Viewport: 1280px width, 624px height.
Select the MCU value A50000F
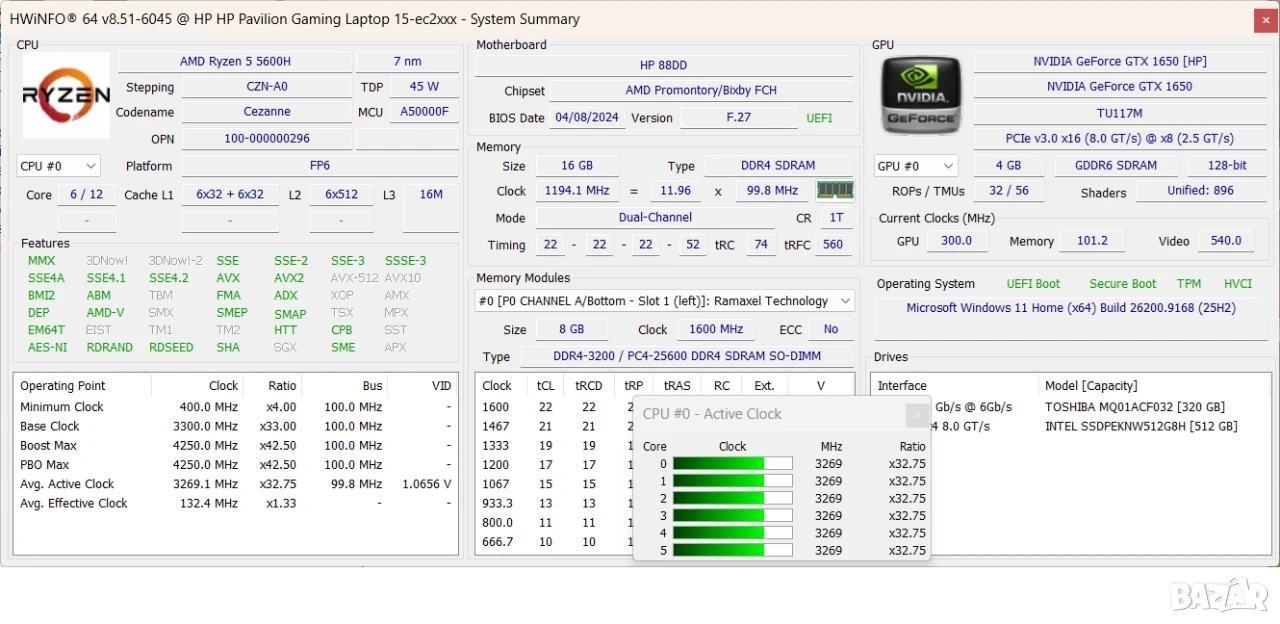point(424,112)
